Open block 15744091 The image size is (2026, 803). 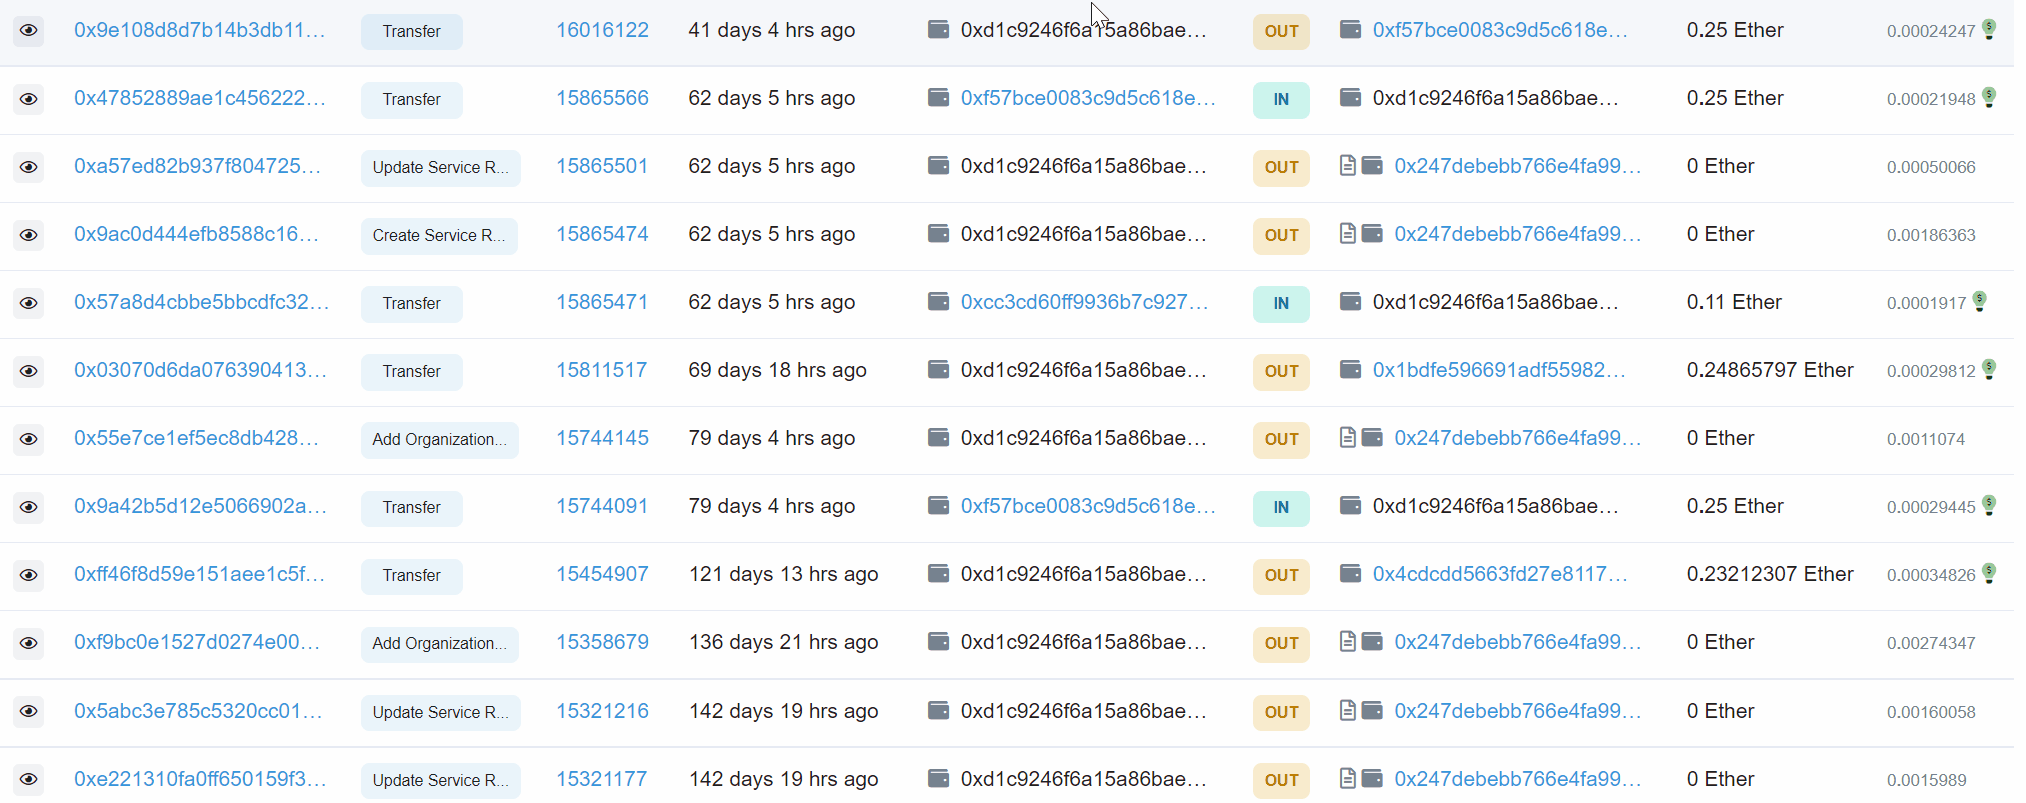[x=602, y=506]
